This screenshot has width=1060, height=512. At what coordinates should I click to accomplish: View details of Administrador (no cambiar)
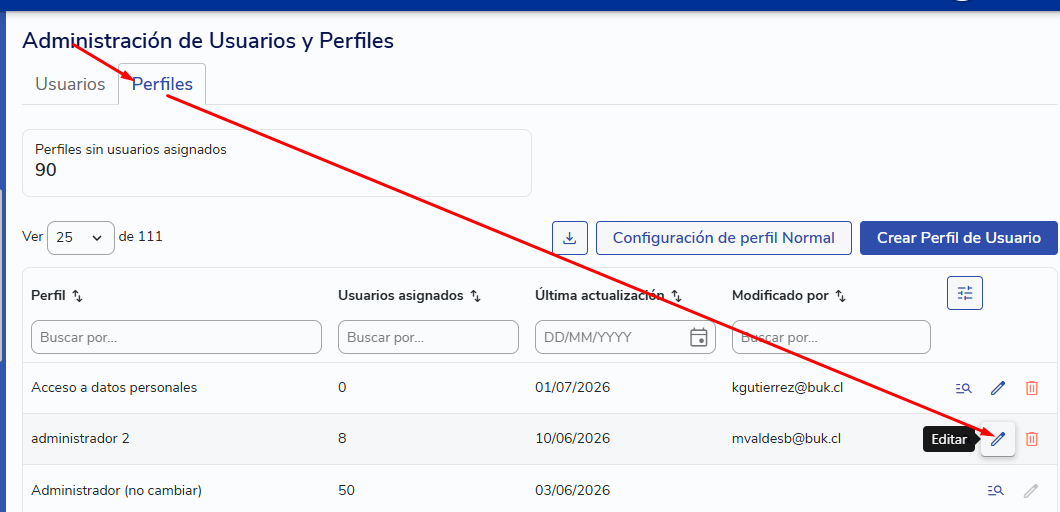point(996,491)
